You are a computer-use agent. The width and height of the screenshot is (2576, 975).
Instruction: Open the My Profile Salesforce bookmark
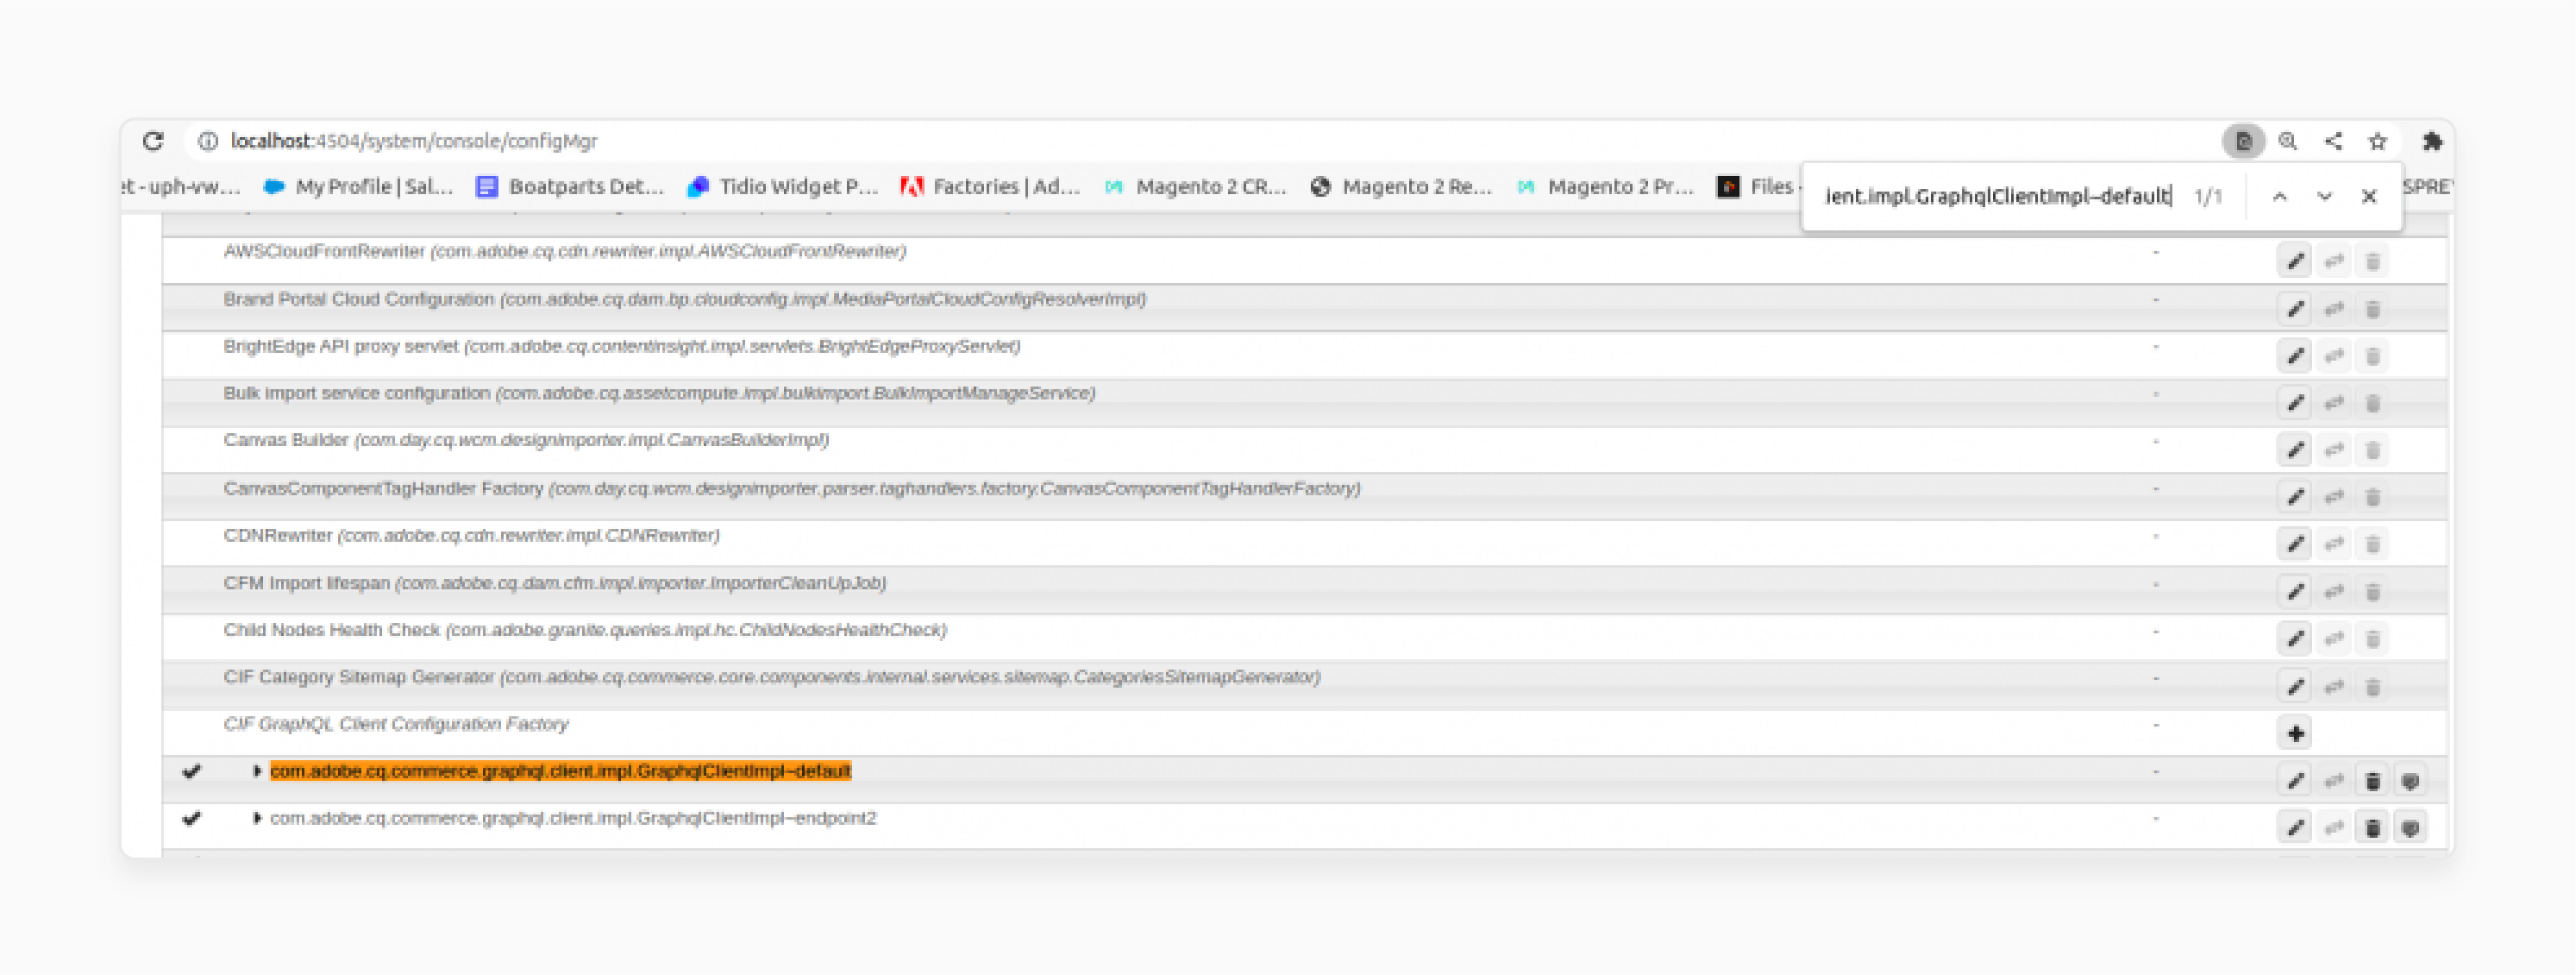(357, 187)
